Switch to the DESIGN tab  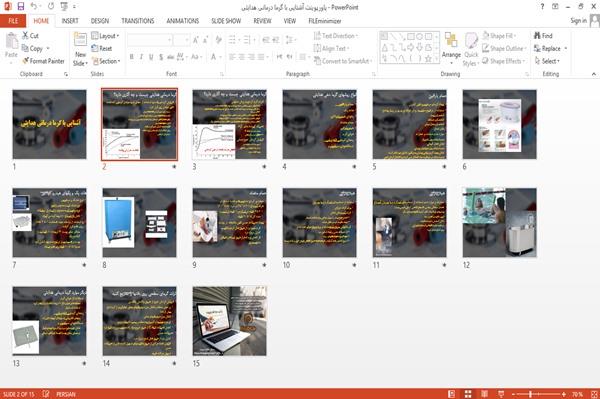tap(100, 21)
